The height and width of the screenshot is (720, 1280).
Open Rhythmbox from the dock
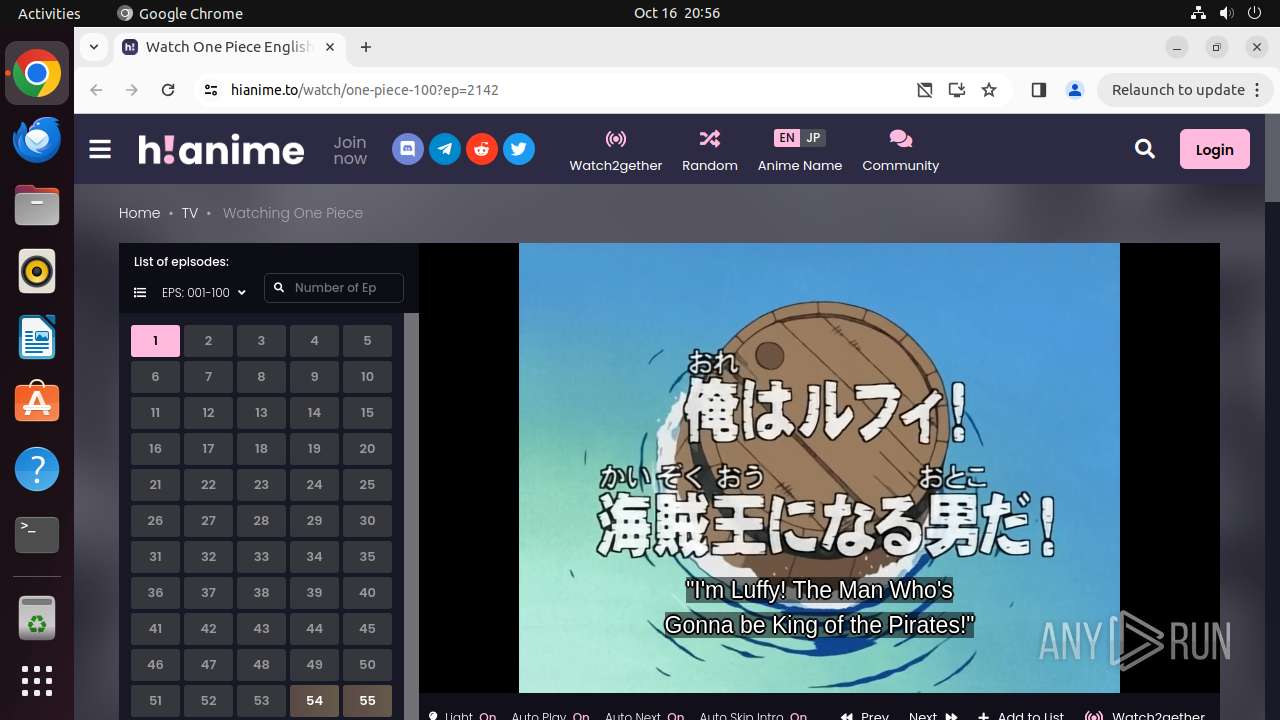click(x=37, y=271)
